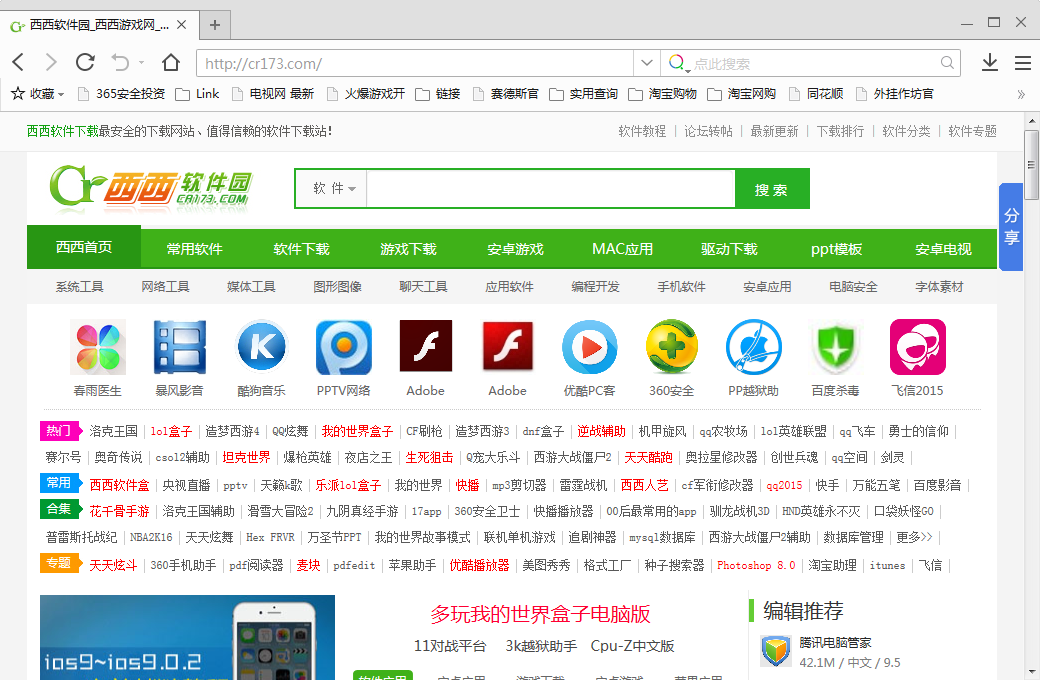Select the 安卓电视 nav tab
This screenshot has height=680, width=1040.
coord(943,249)
